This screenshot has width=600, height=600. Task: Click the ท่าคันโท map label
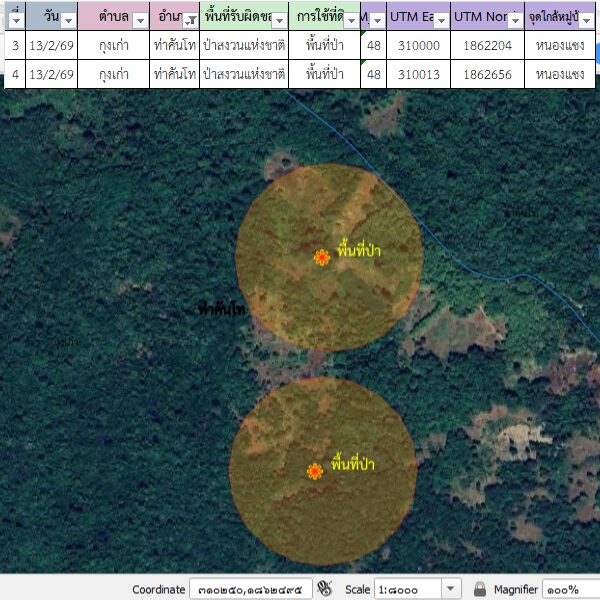(x=222, y=310)
